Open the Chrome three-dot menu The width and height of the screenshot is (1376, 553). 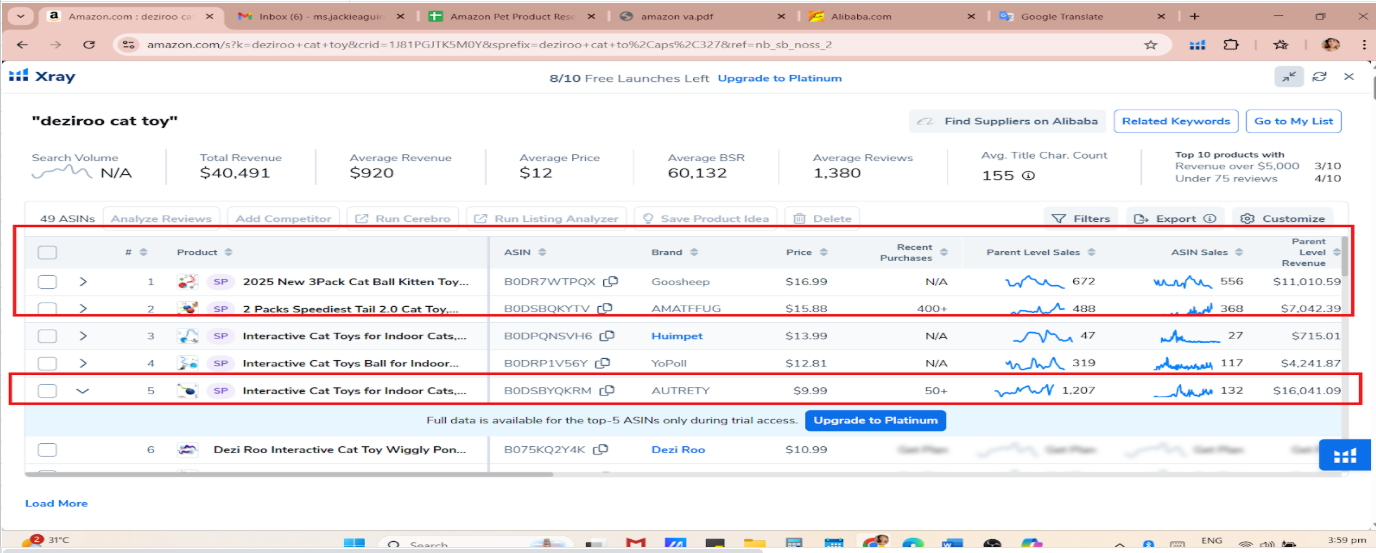tap(1364, 45)
